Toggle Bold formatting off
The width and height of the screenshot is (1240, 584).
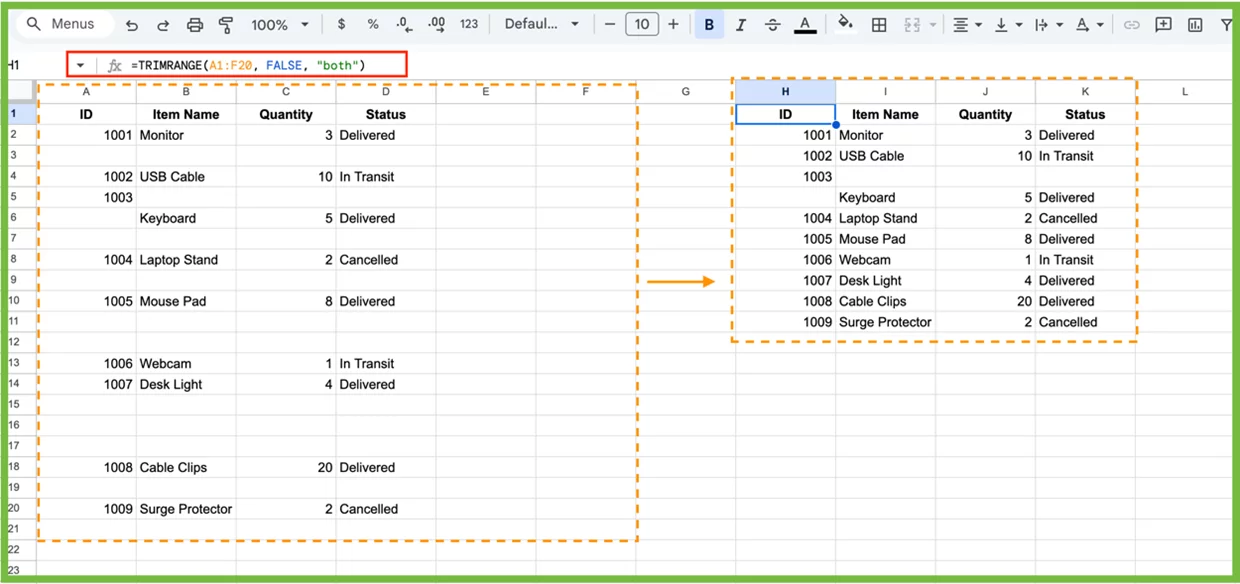coord(709,25)
